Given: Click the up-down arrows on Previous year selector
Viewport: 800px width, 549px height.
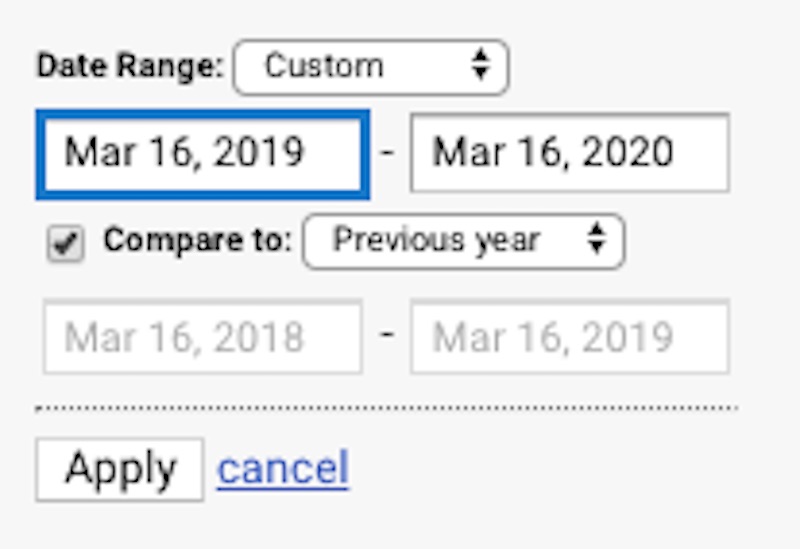Looking at the screenshot, I should [x=597, y=241].
